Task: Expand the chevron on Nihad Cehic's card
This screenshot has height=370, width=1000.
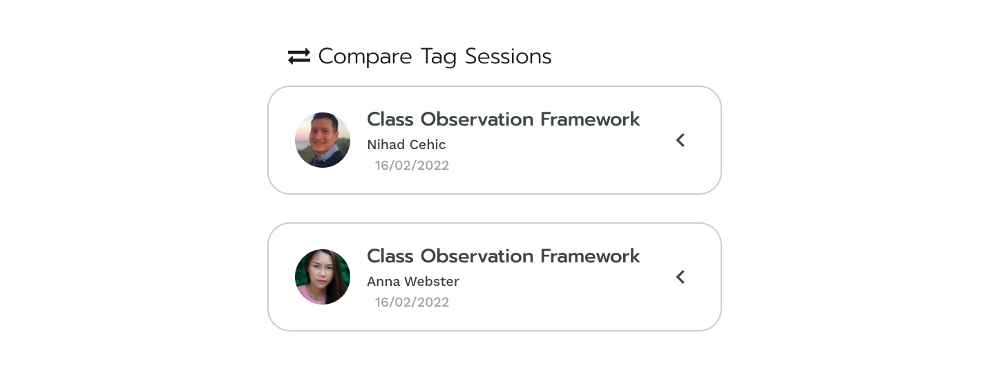Action: pos(680,140)
